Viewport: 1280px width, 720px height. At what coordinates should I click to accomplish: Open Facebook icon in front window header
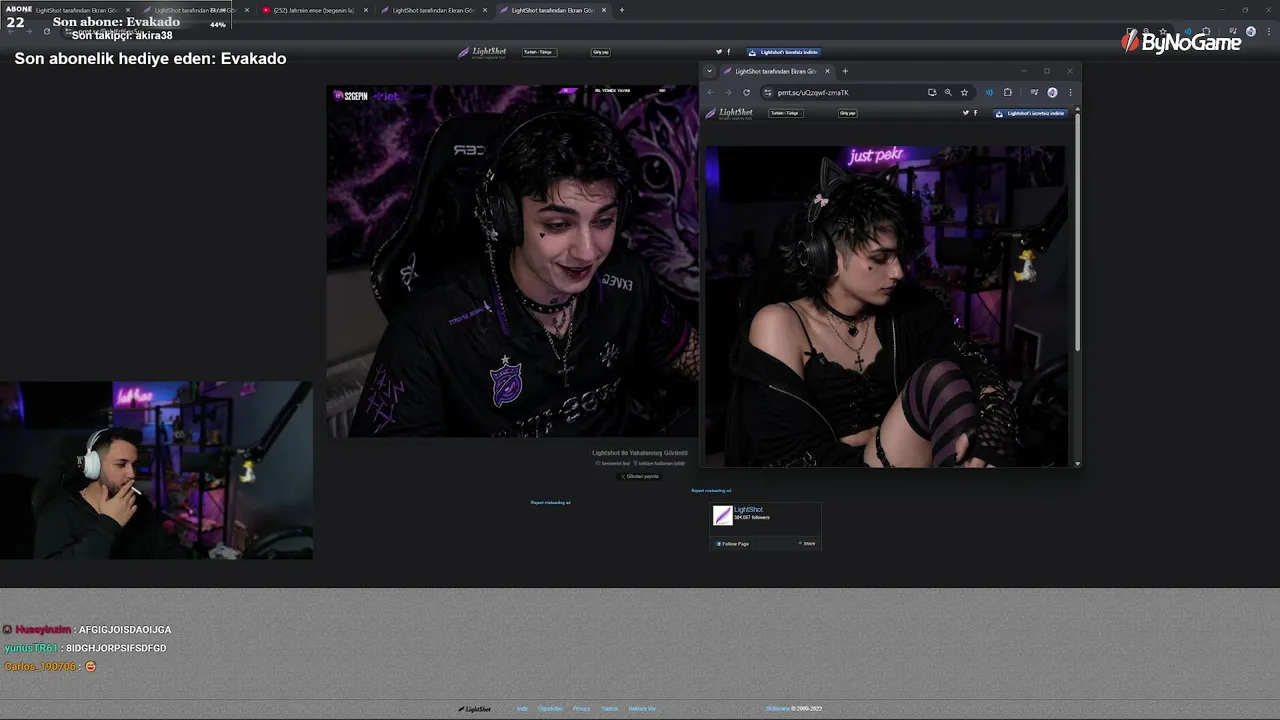point(975,113)
